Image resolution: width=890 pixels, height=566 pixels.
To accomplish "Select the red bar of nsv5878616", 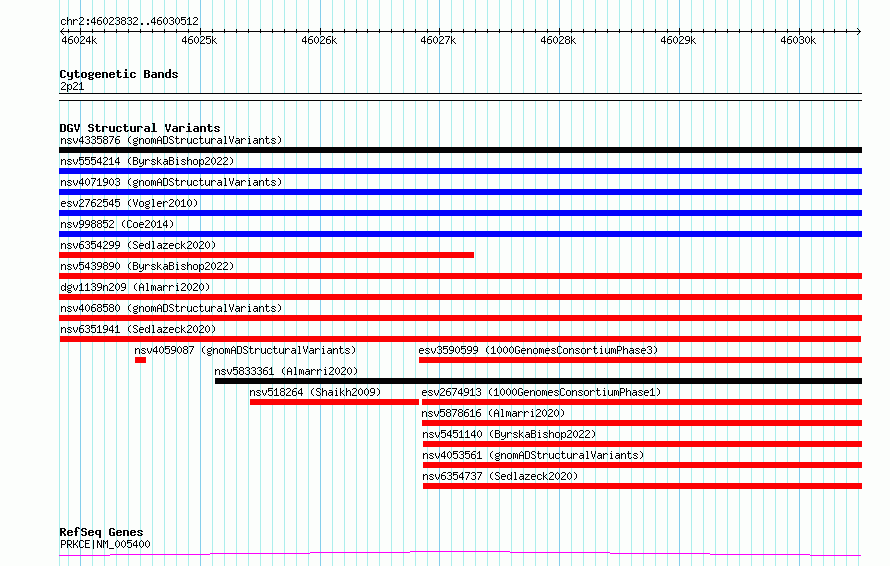I will pyautogui.click(x=642, y=423).
